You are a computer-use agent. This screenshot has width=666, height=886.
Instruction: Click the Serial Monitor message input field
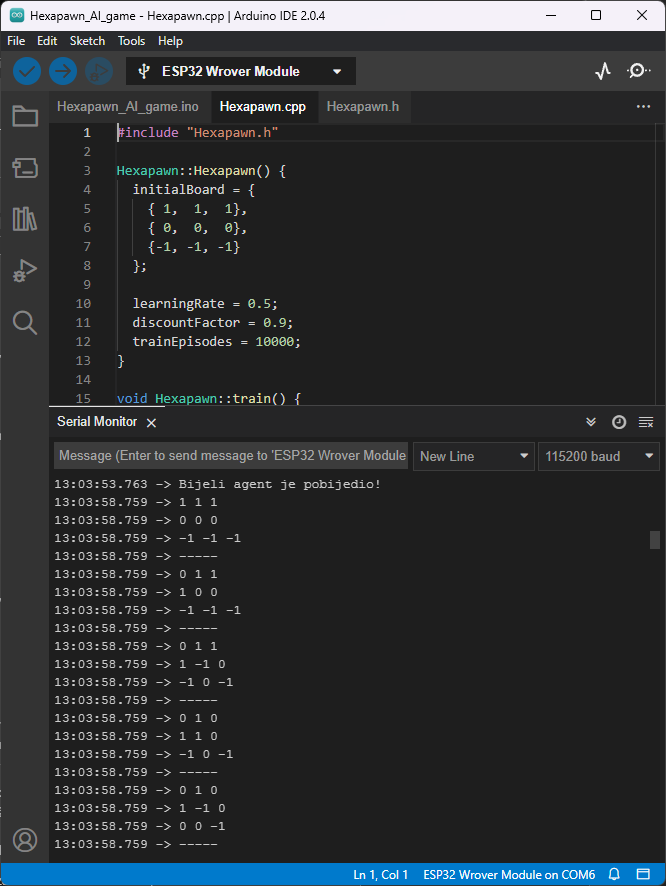tap(230, 456)
